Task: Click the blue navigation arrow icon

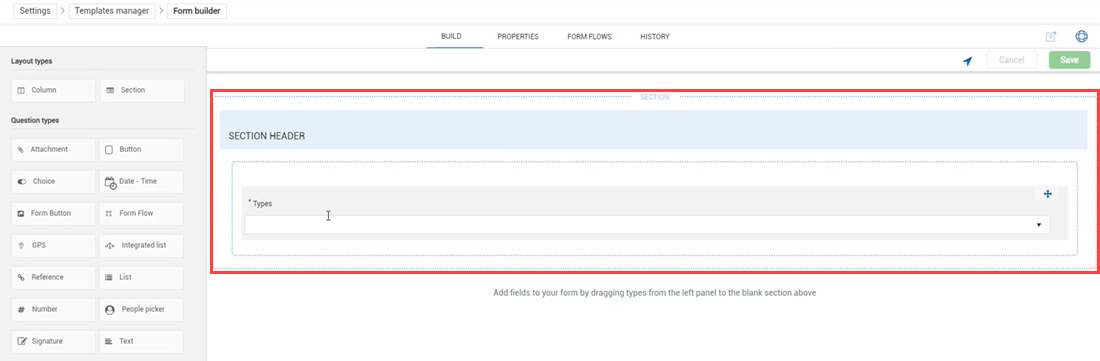Action: point(967,61)
